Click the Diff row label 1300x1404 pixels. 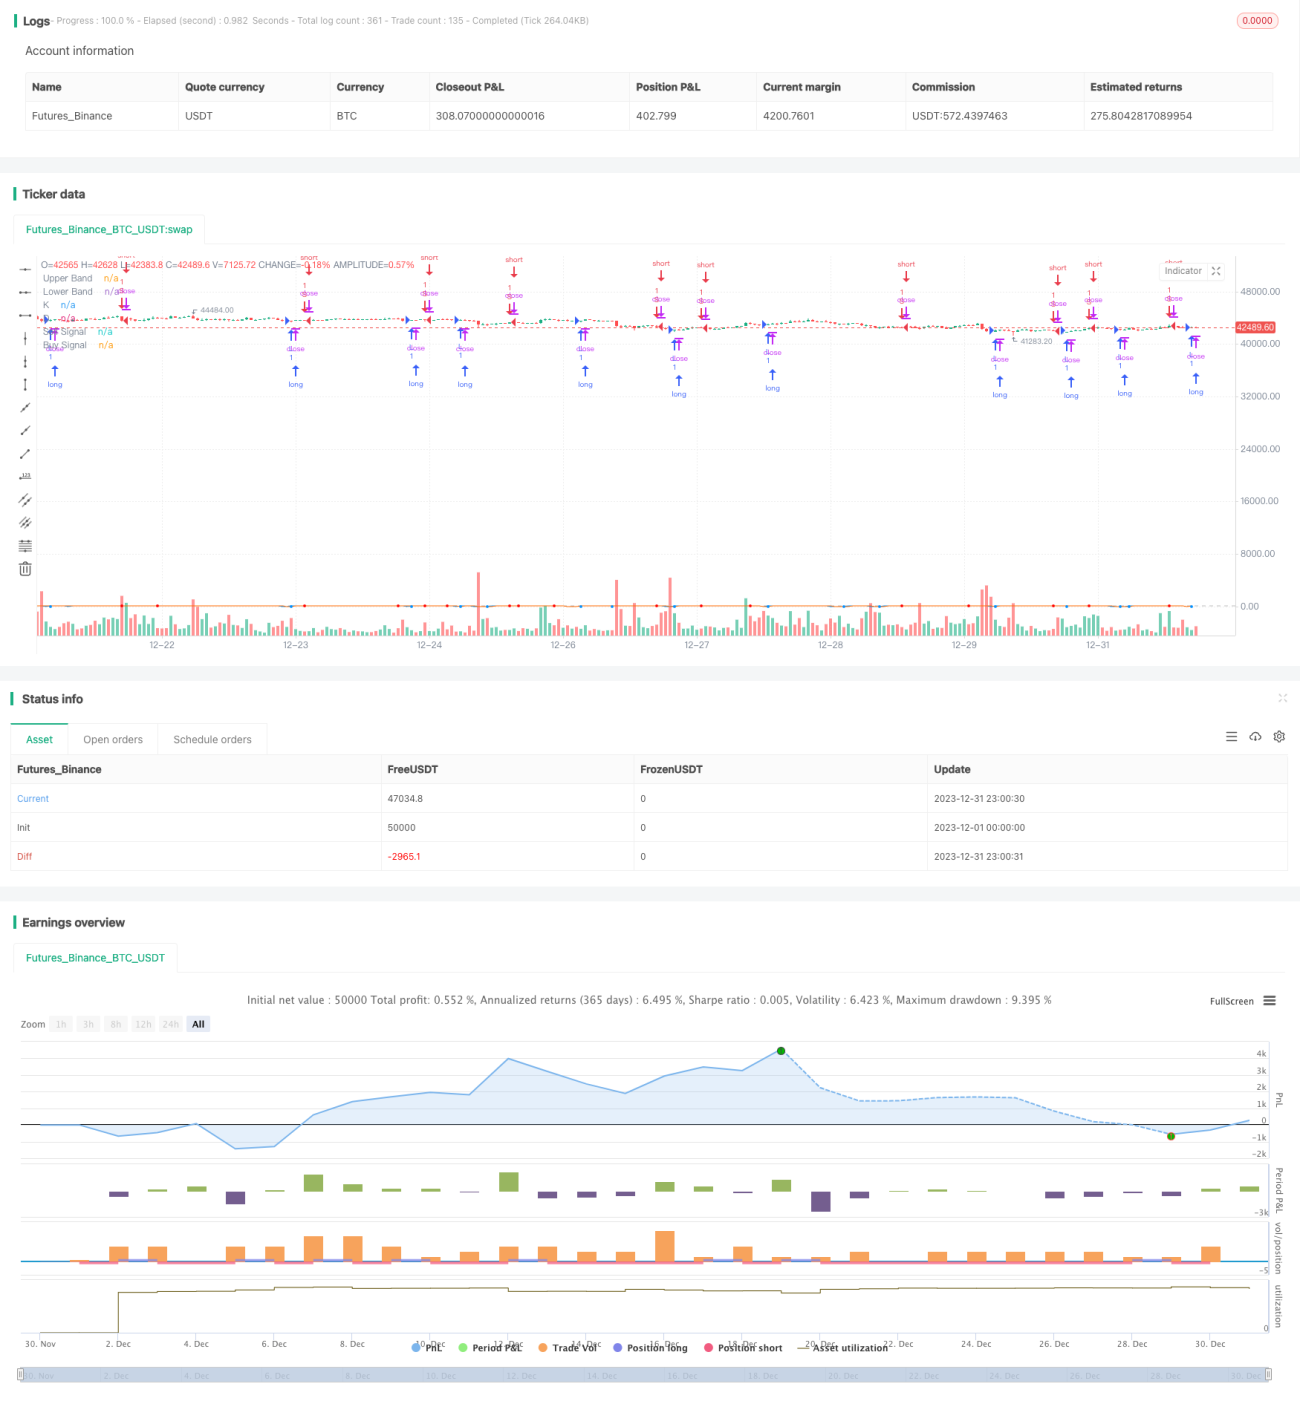click(x=24, y=856)
